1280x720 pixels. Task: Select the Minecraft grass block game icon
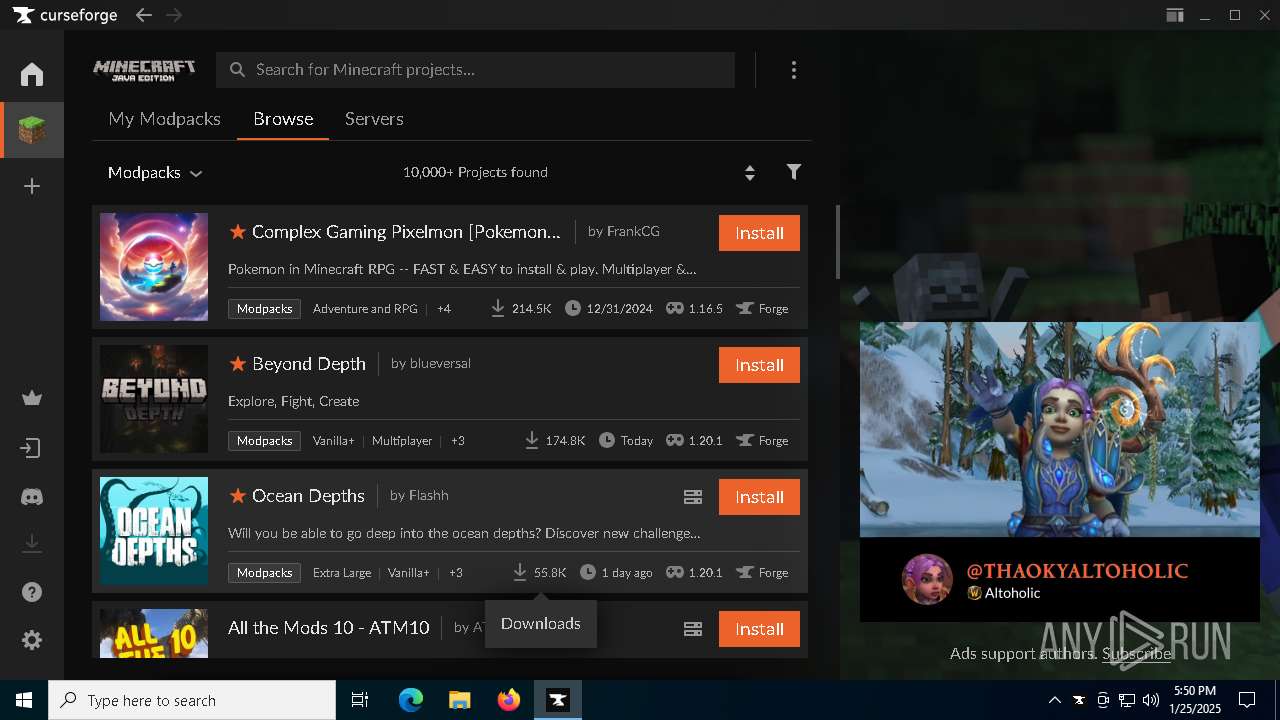pyautogui.click(x=32, y=130)
